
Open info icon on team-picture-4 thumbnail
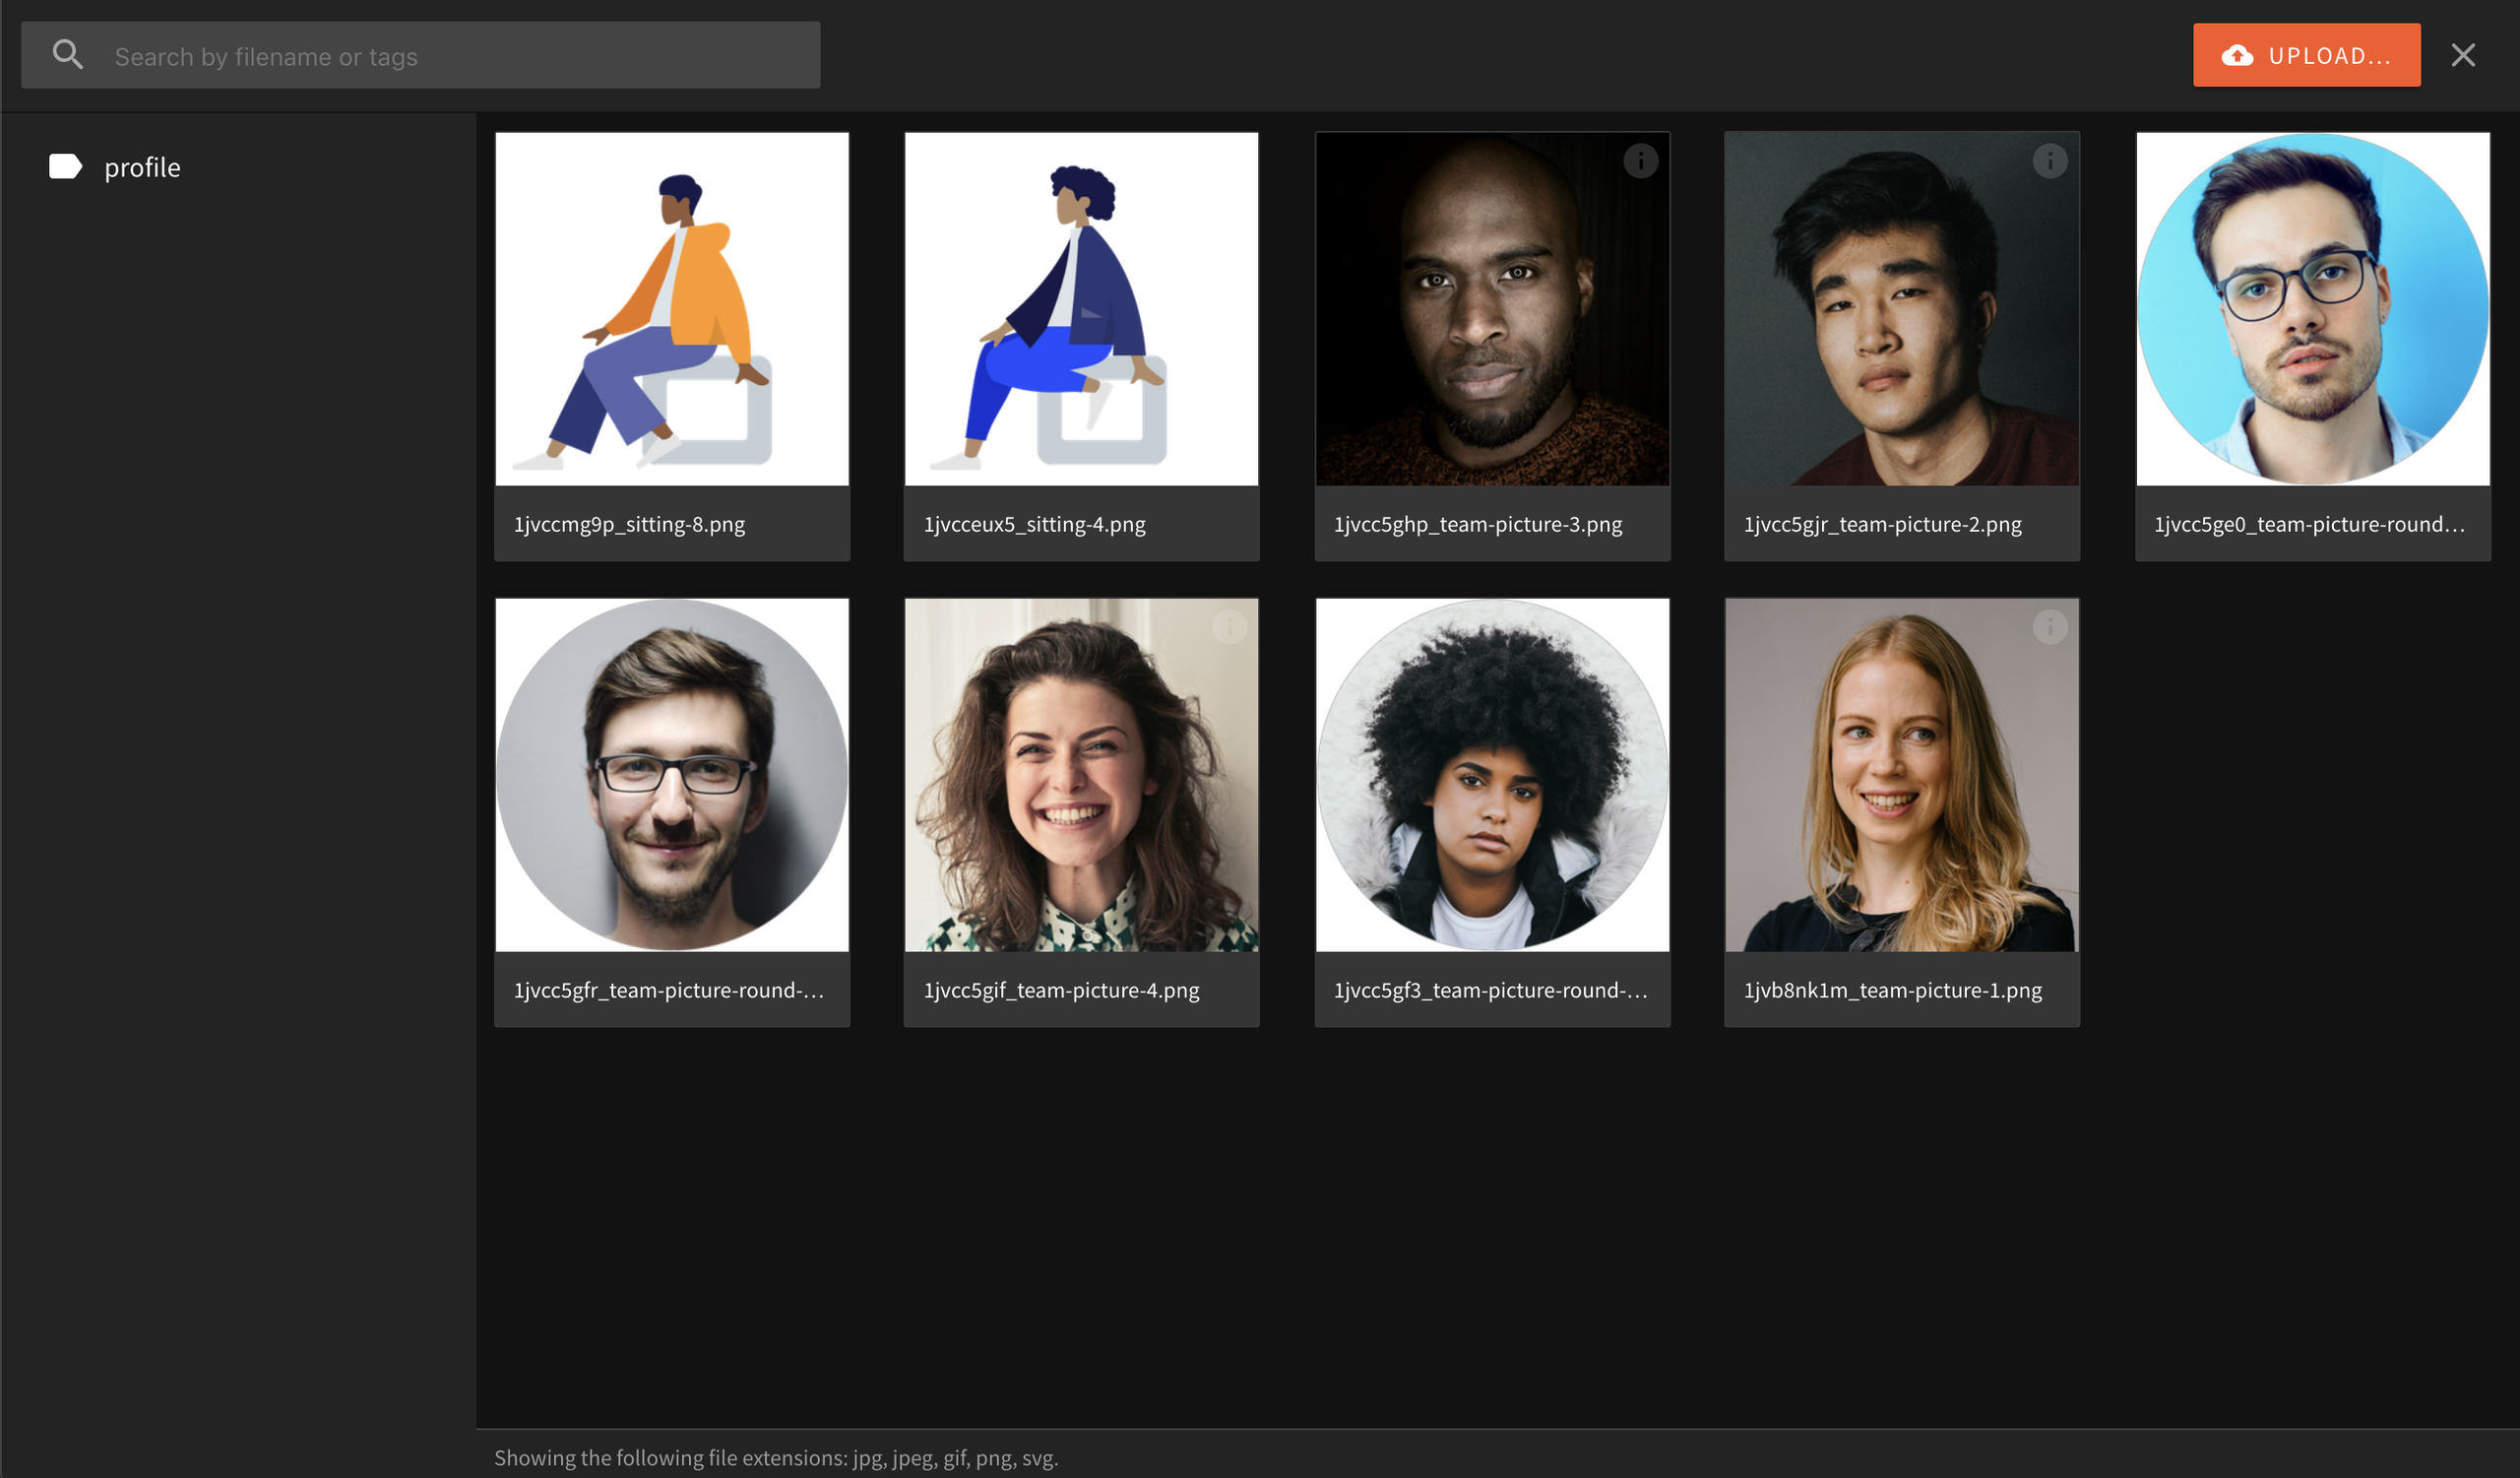pyautogui.click(x=1229, y=627)
